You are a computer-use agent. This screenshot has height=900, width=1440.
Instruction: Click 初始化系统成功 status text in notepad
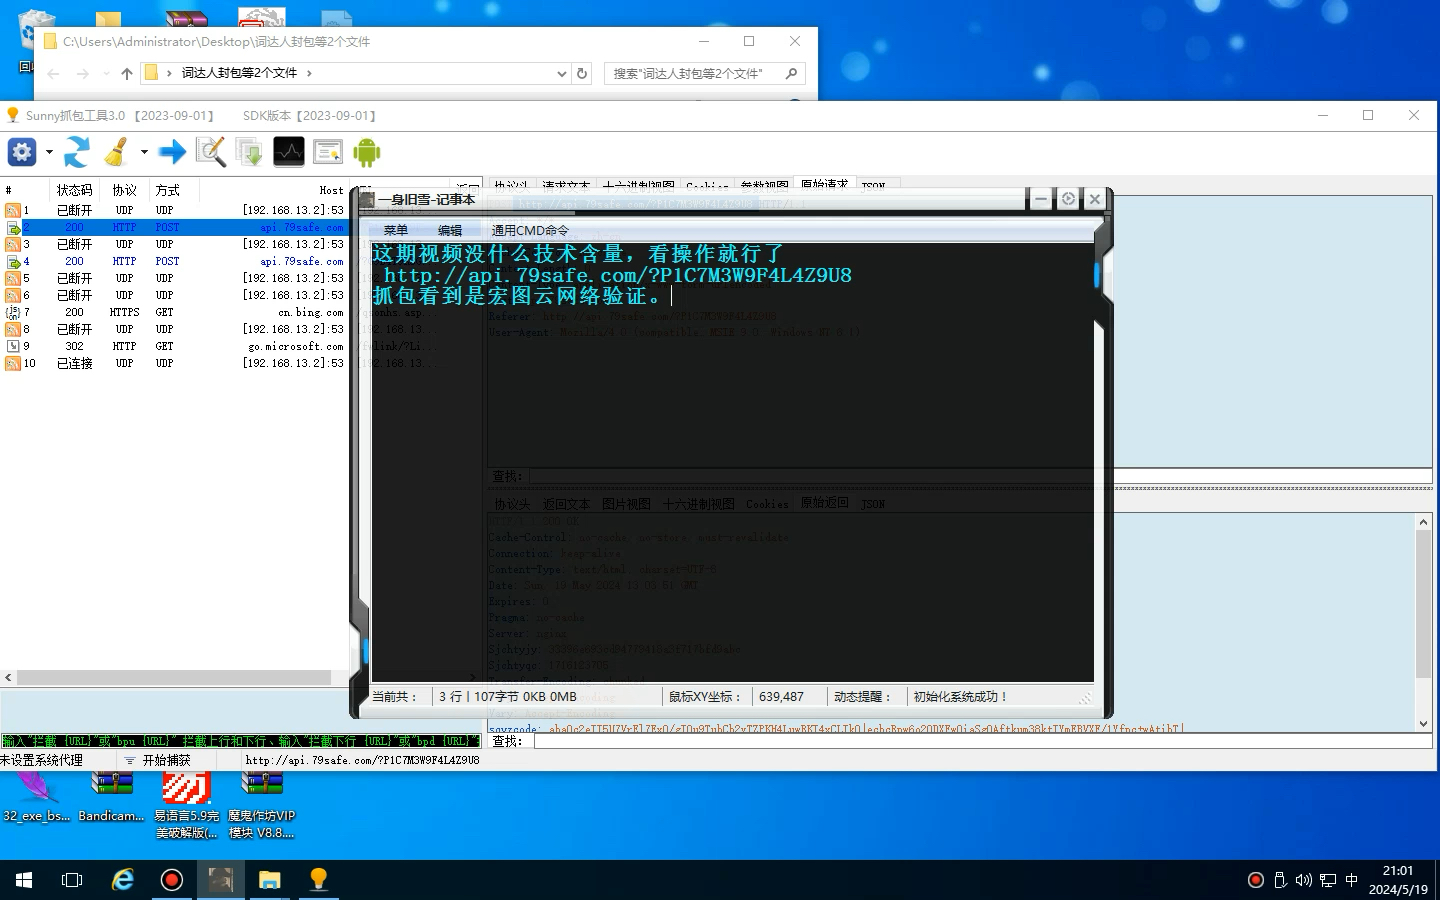point(960,697)
